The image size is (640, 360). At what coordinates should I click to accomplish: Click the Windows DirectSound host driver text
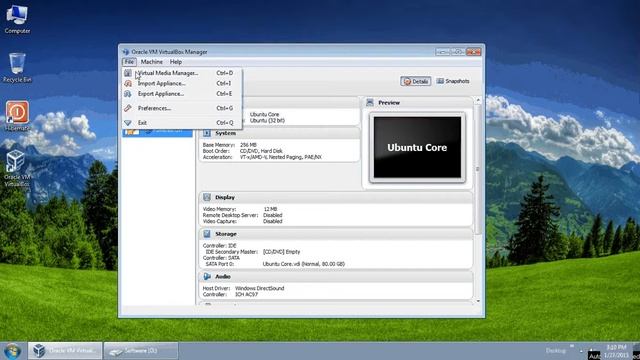click(260, 288)
